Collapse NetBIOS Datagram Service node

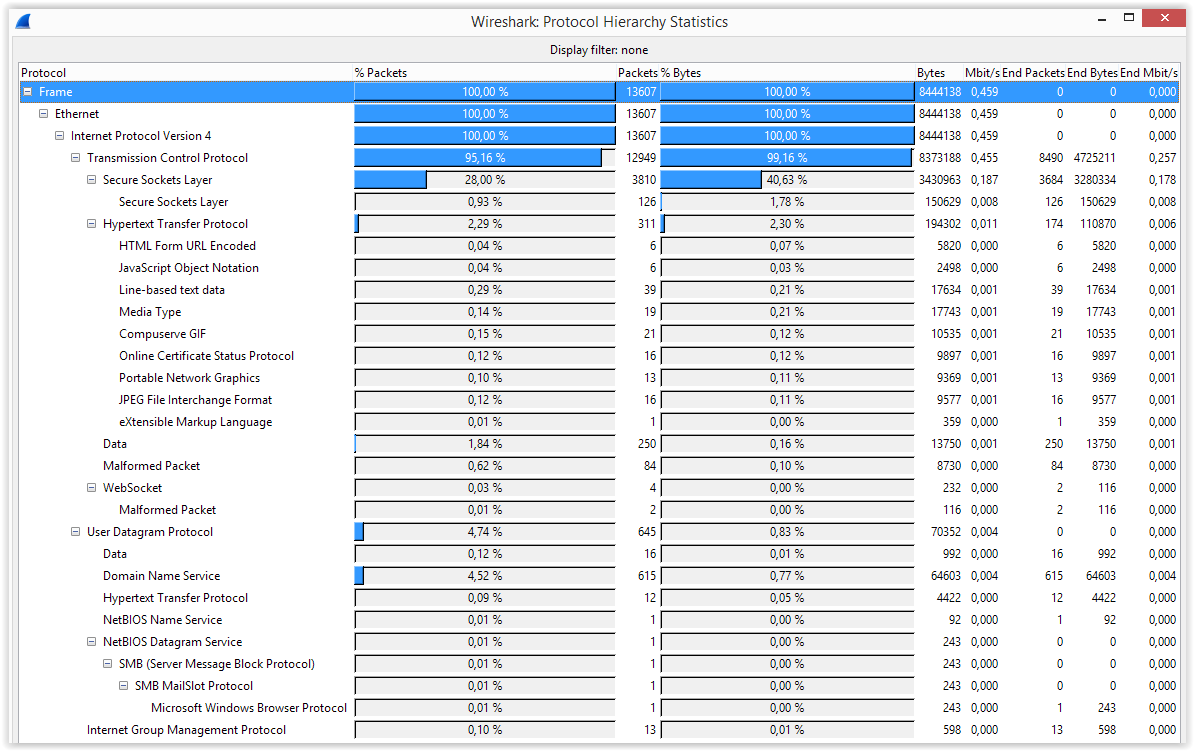tap(91, 641)
